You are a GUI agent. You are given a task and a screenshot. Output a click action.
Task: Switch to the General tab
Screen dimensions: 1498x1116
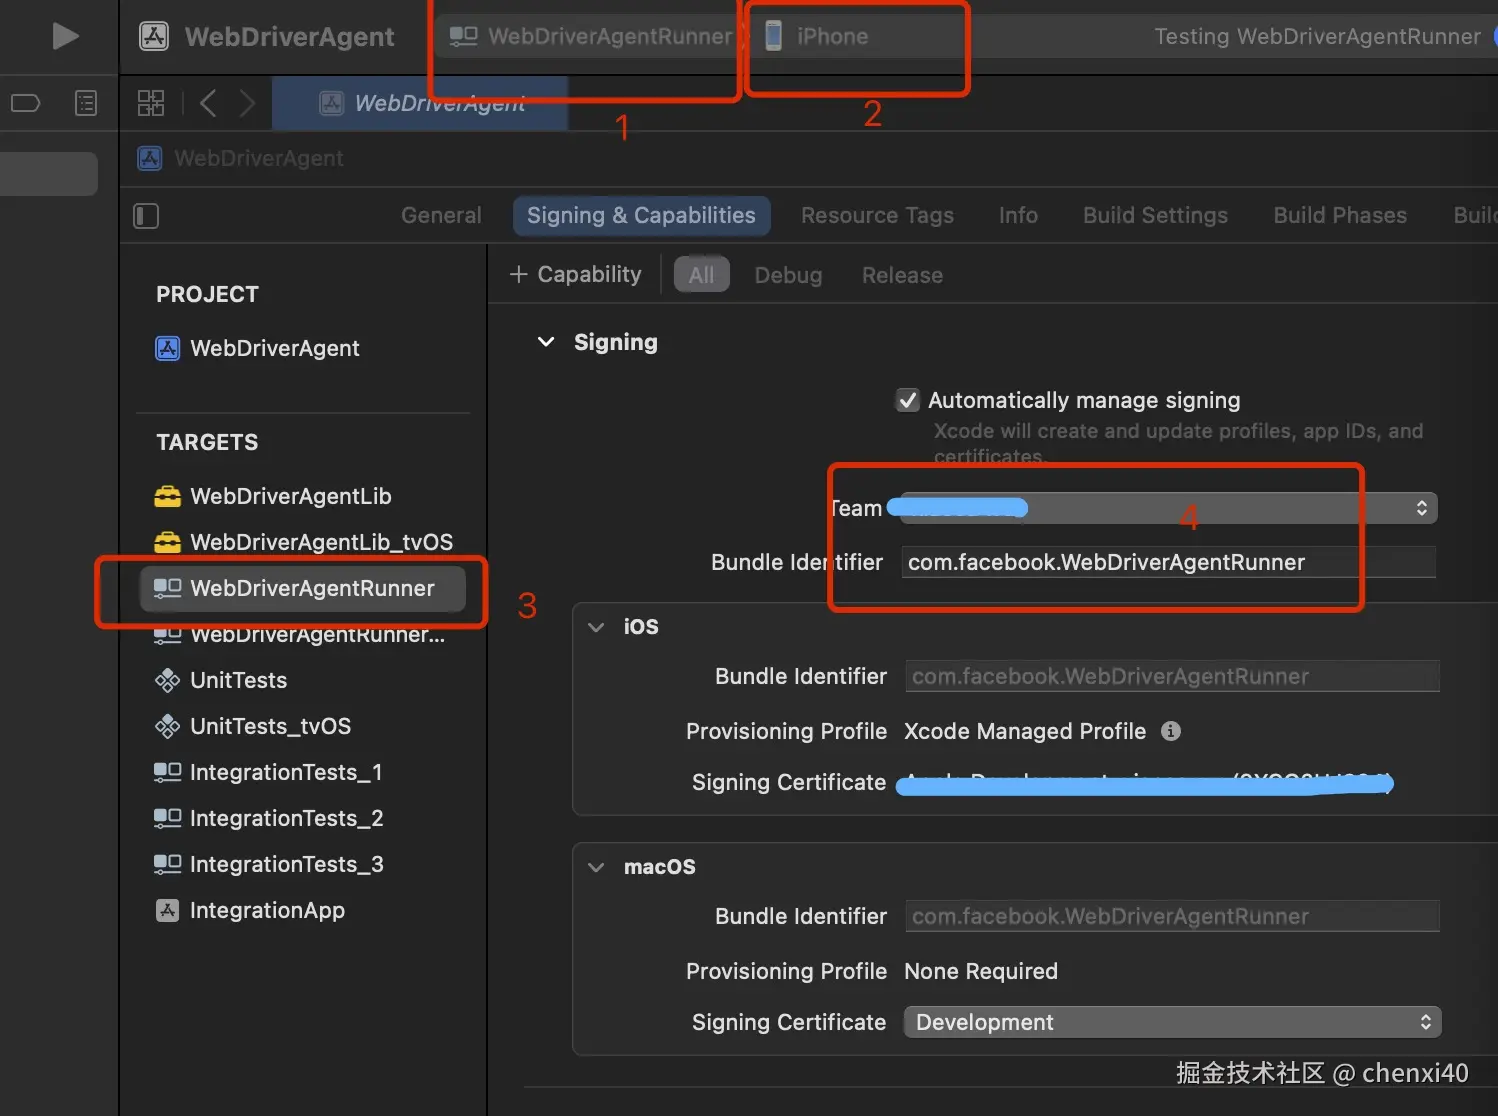pyautogui.click(x=441, y=215)
